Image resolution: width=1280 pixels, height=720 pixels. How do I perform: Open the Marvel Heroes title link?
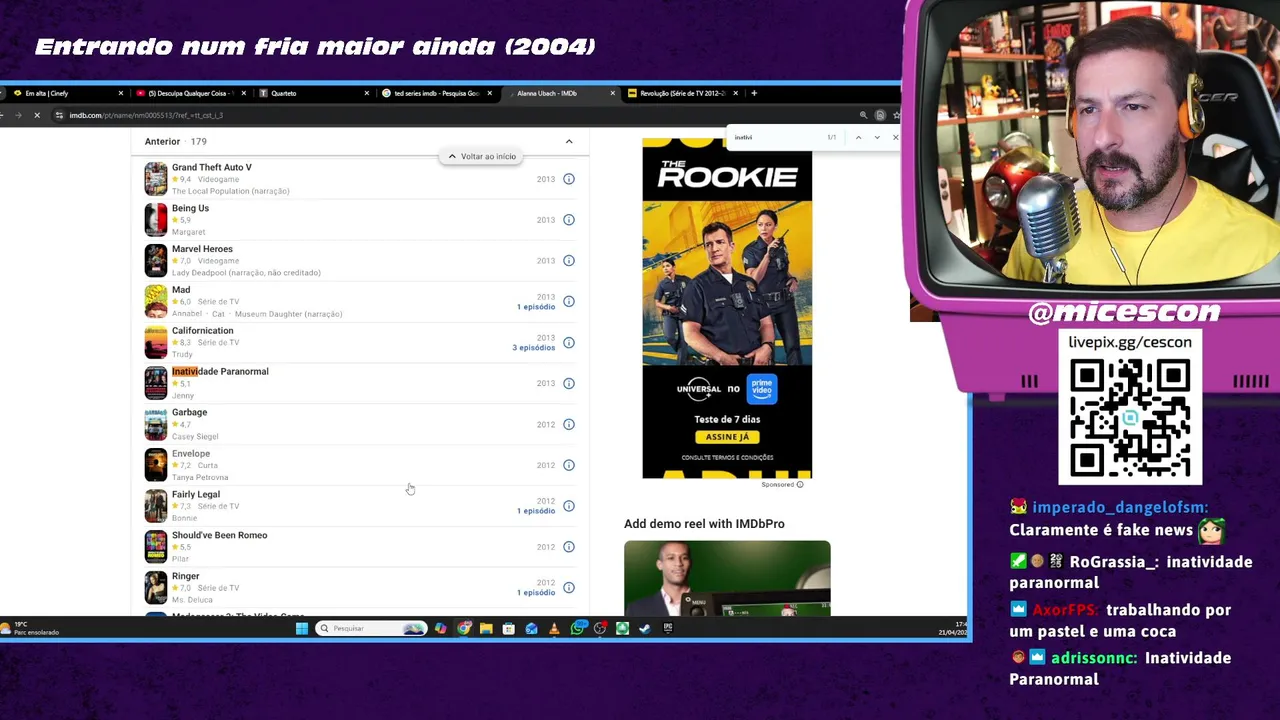click(x=202, y=249)
